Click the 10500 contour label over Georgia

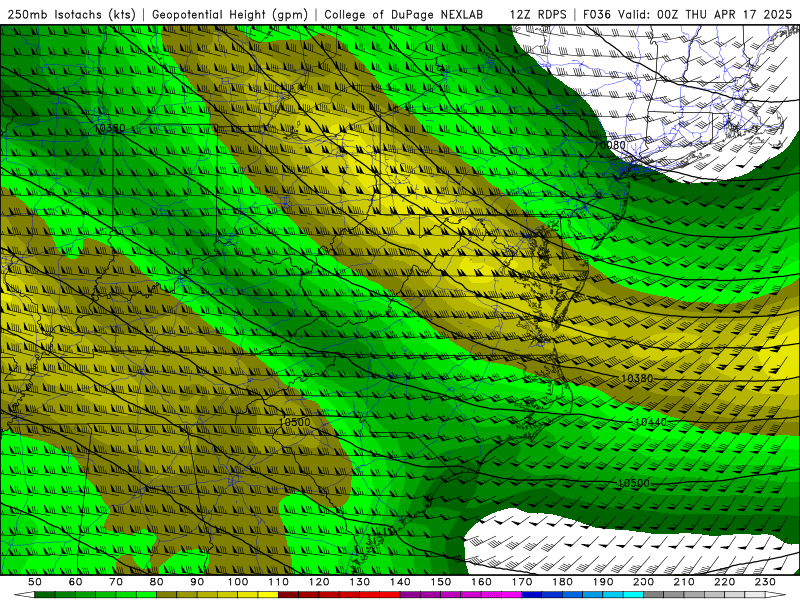coord(295,422)
